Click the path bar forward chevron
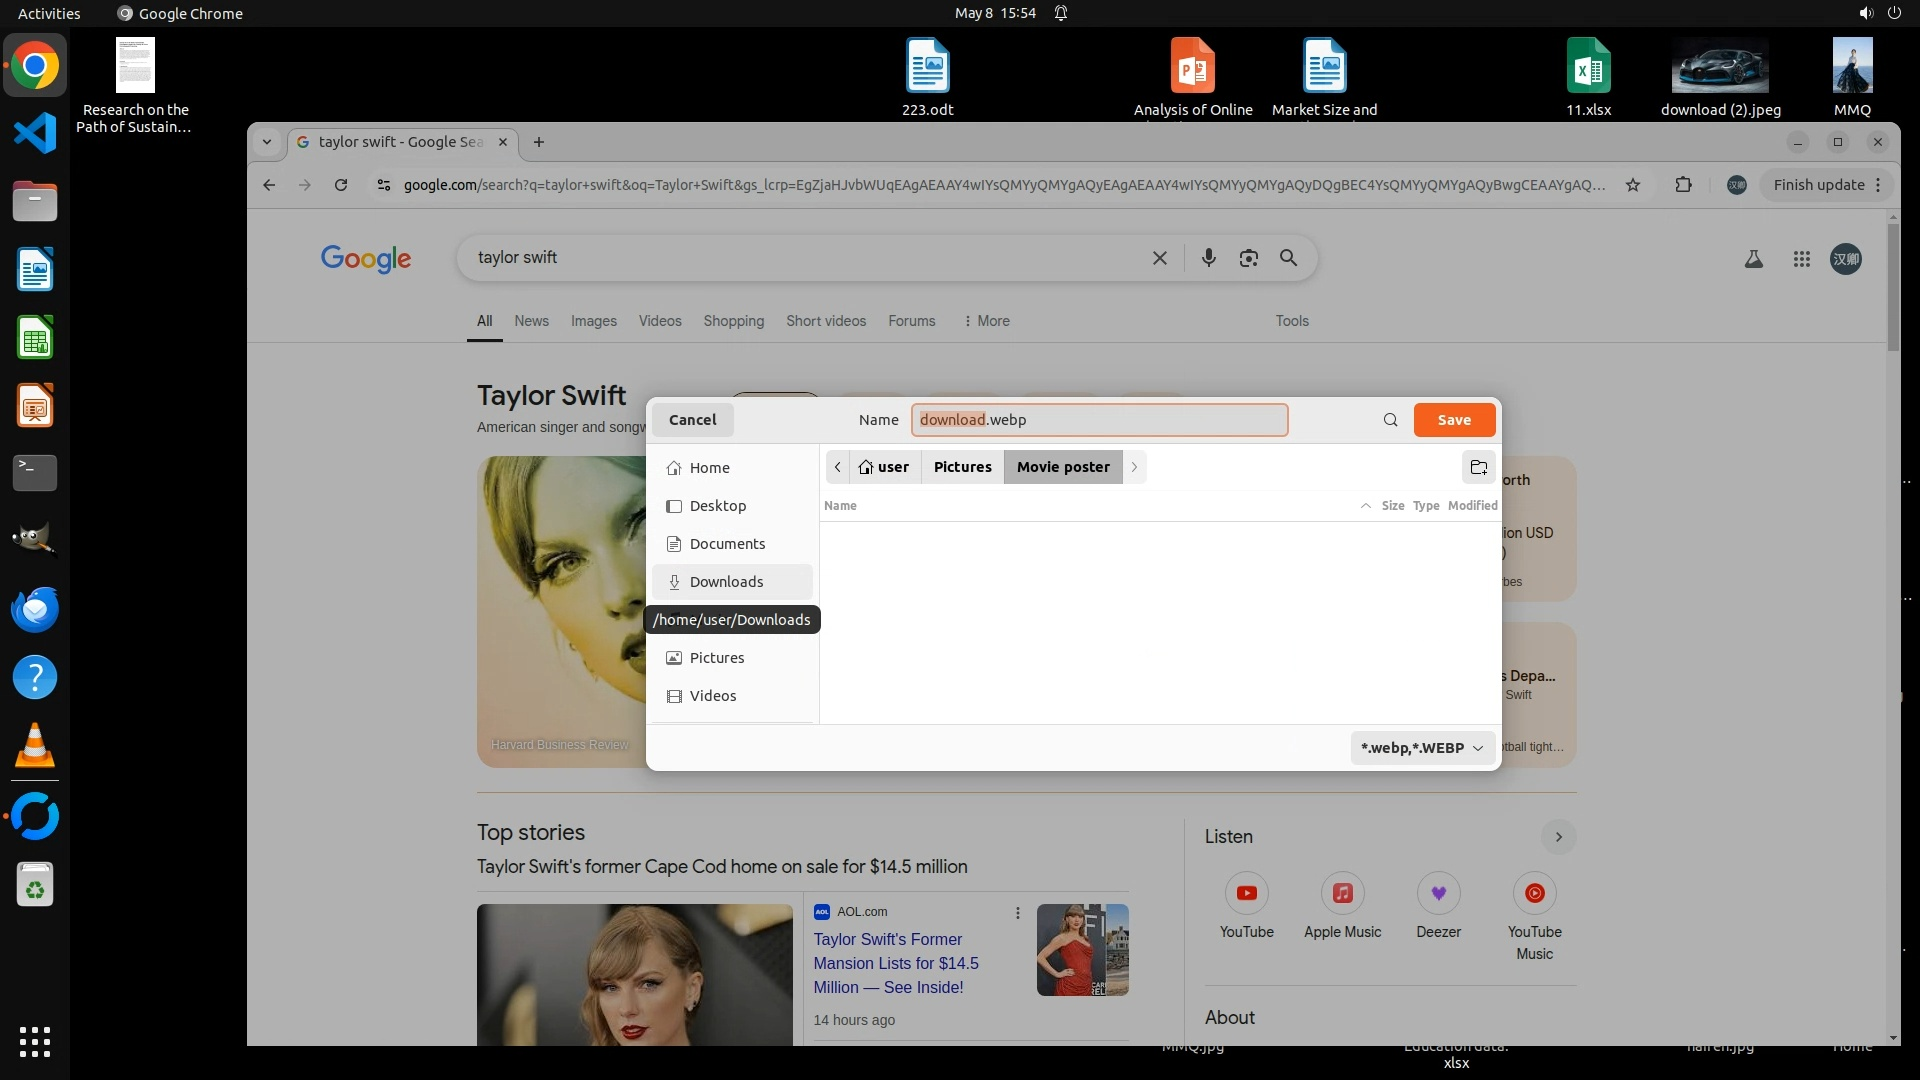 pos(1134,467)
